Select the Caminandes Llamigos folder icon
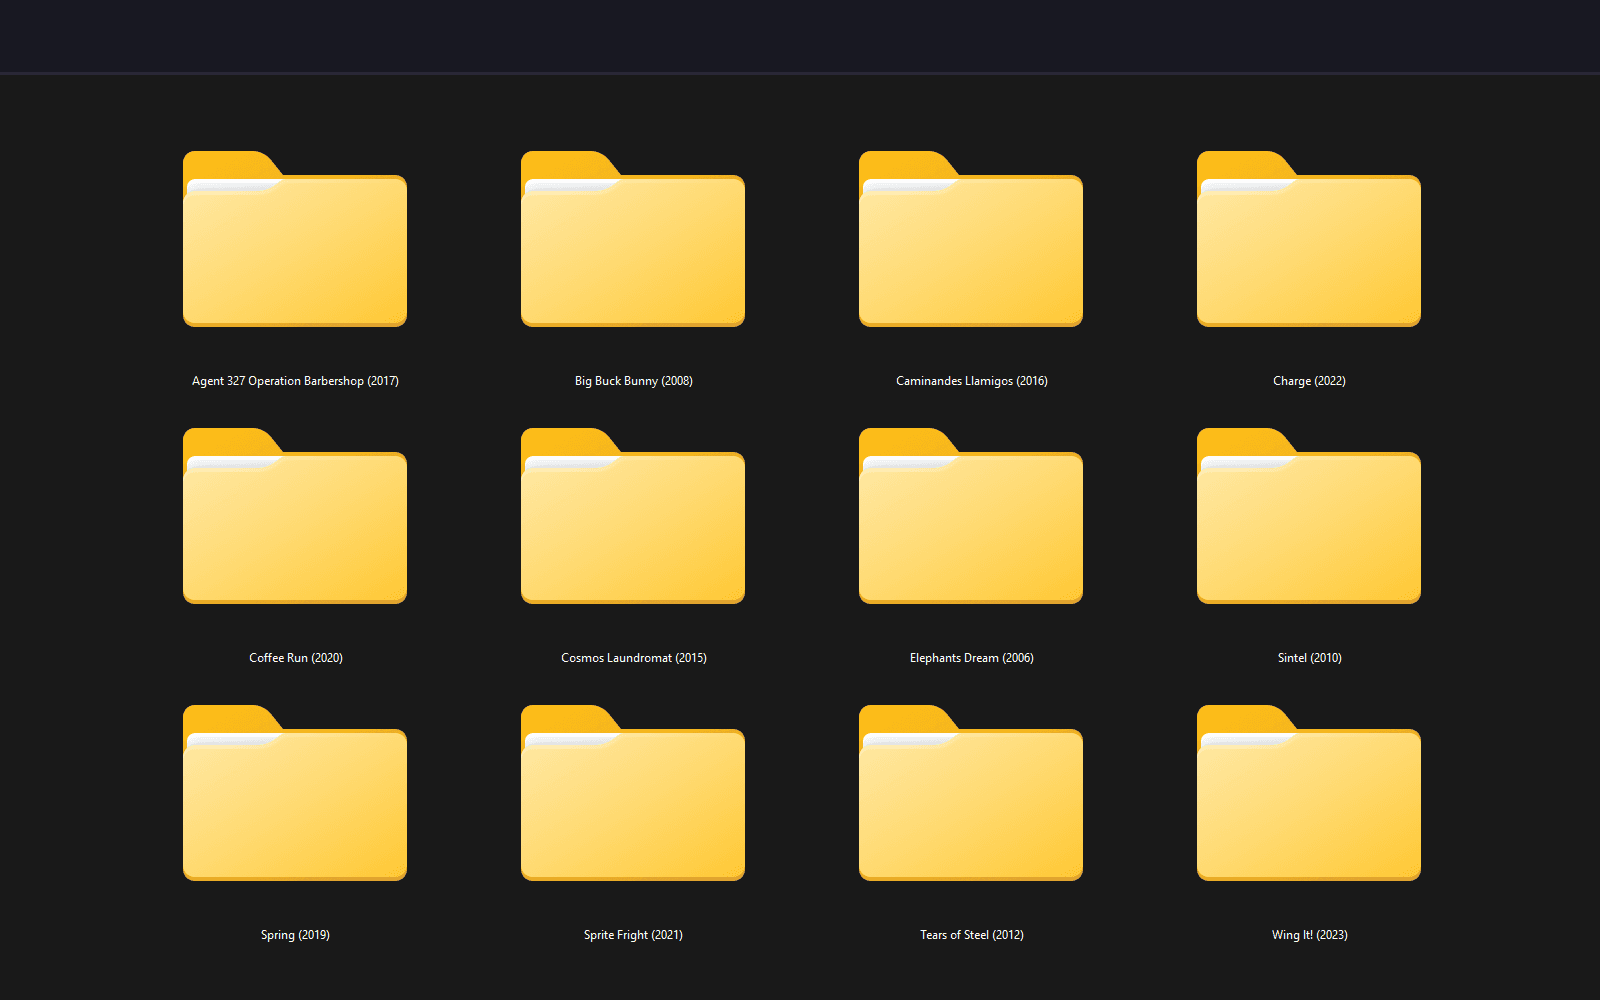1600x1000 pixels. click(x=971, y=239)
